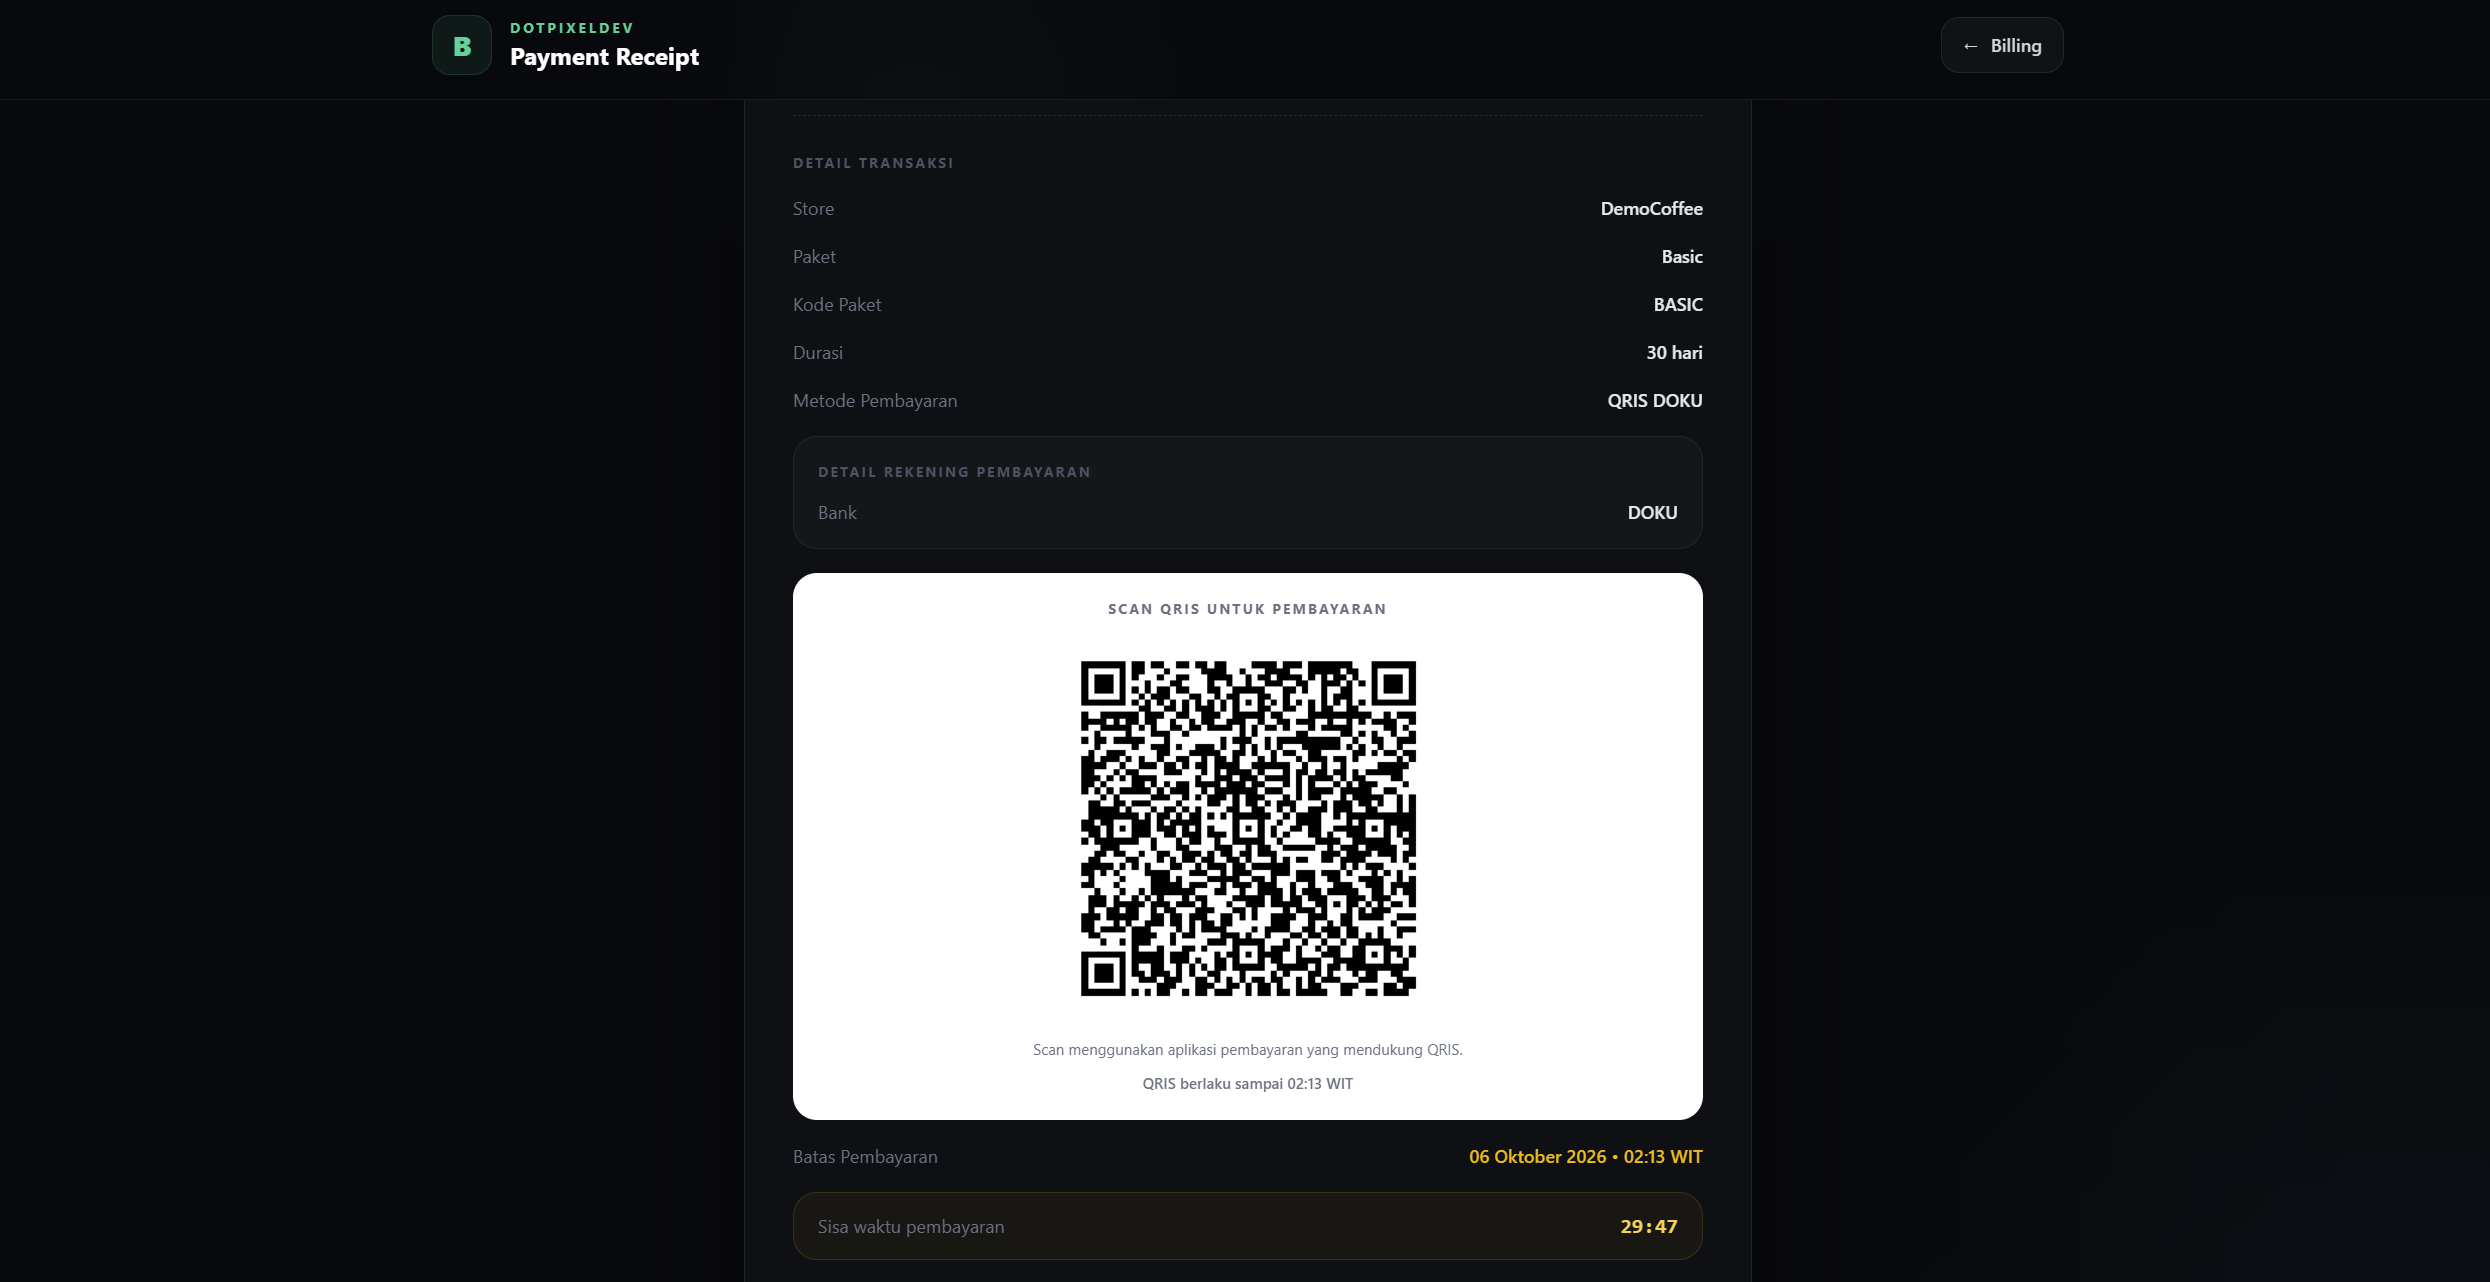Click the green B logo icon
The width and height of the screenshot is (2490, 1282).
462,45
